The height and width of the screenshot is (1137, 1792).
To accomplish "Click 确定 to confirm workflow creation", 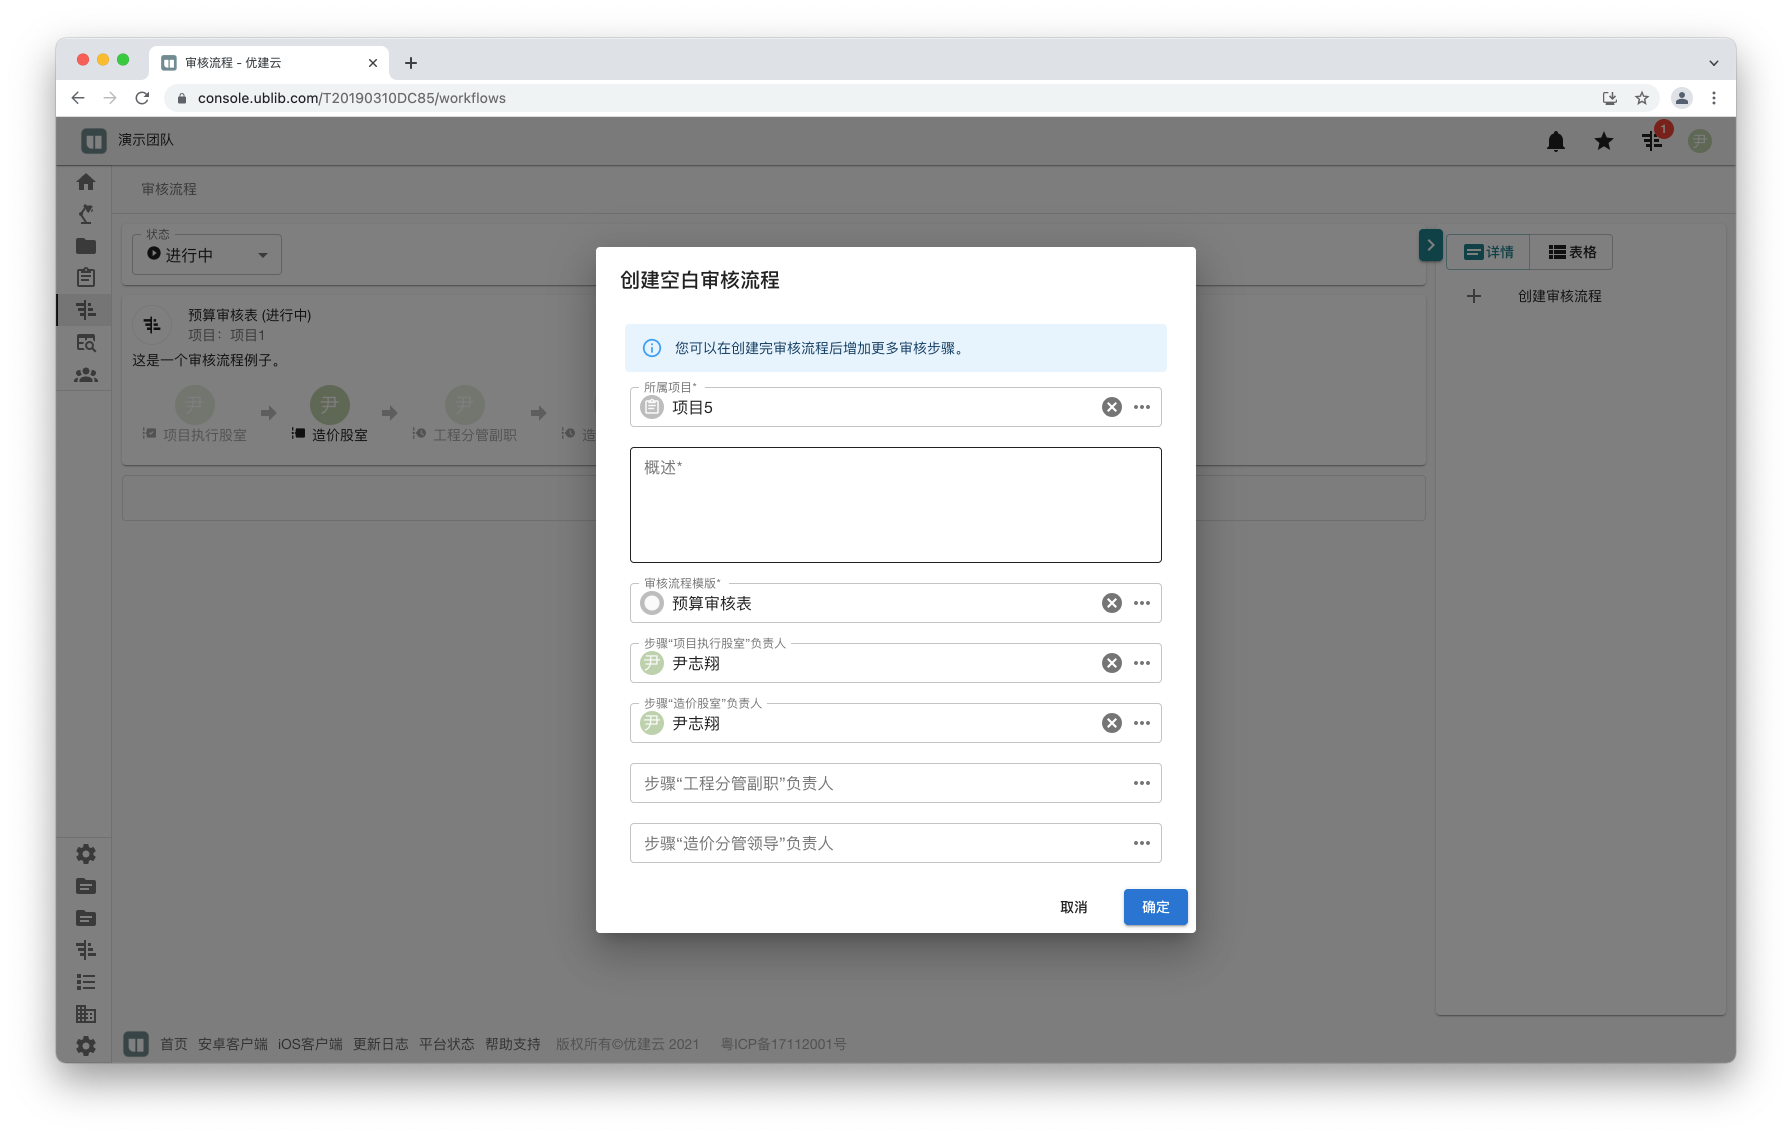I will click(1155, 907).
